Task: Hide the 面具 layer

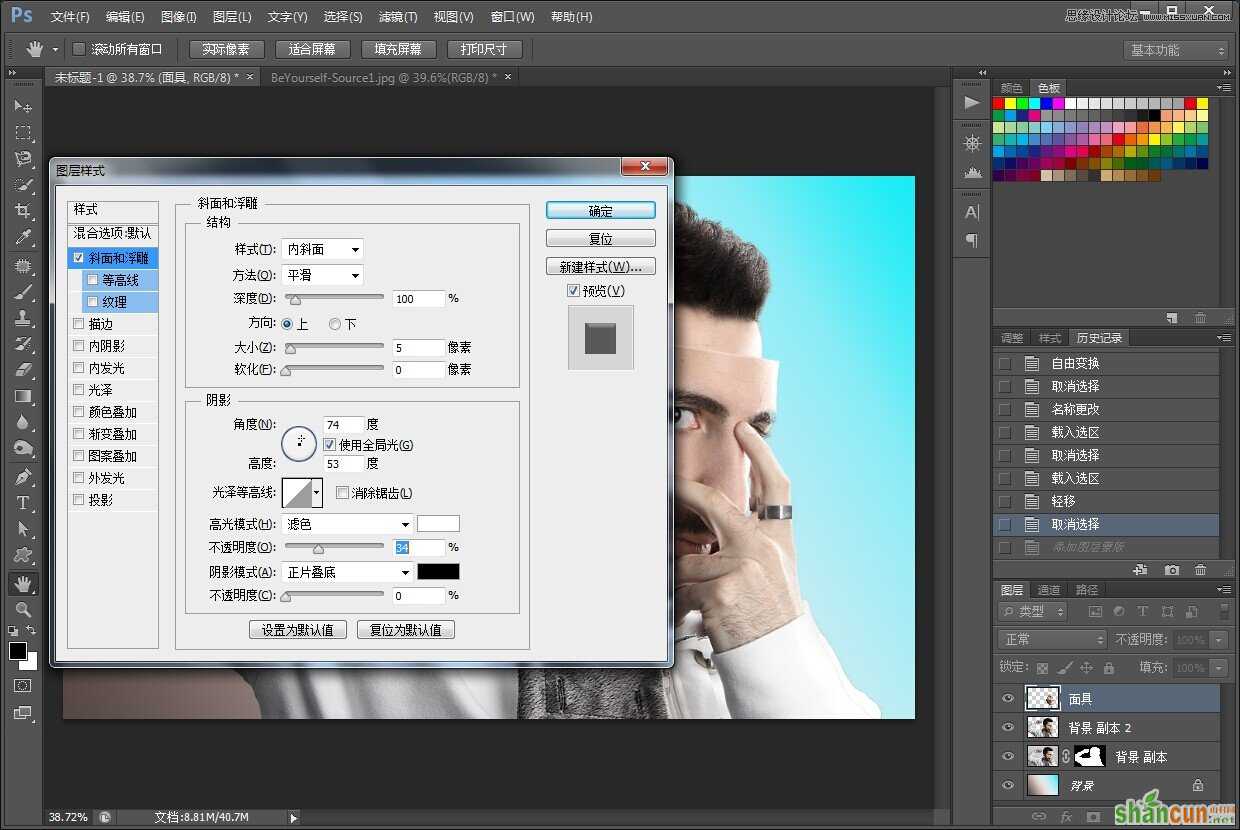Action: point(1008,699)
